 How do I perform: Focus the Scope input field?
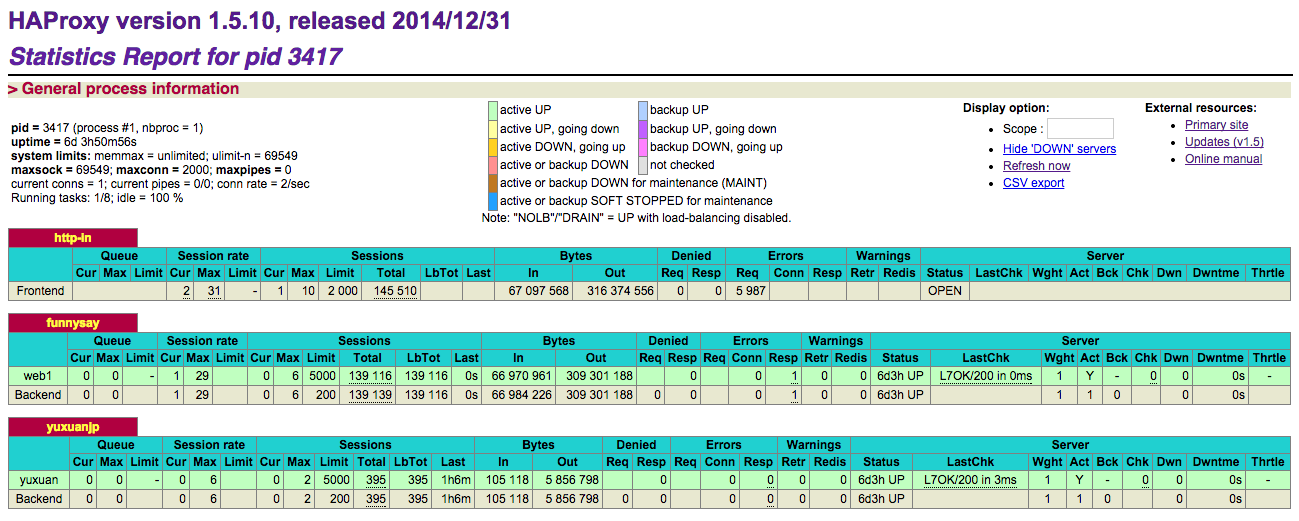1080,128
